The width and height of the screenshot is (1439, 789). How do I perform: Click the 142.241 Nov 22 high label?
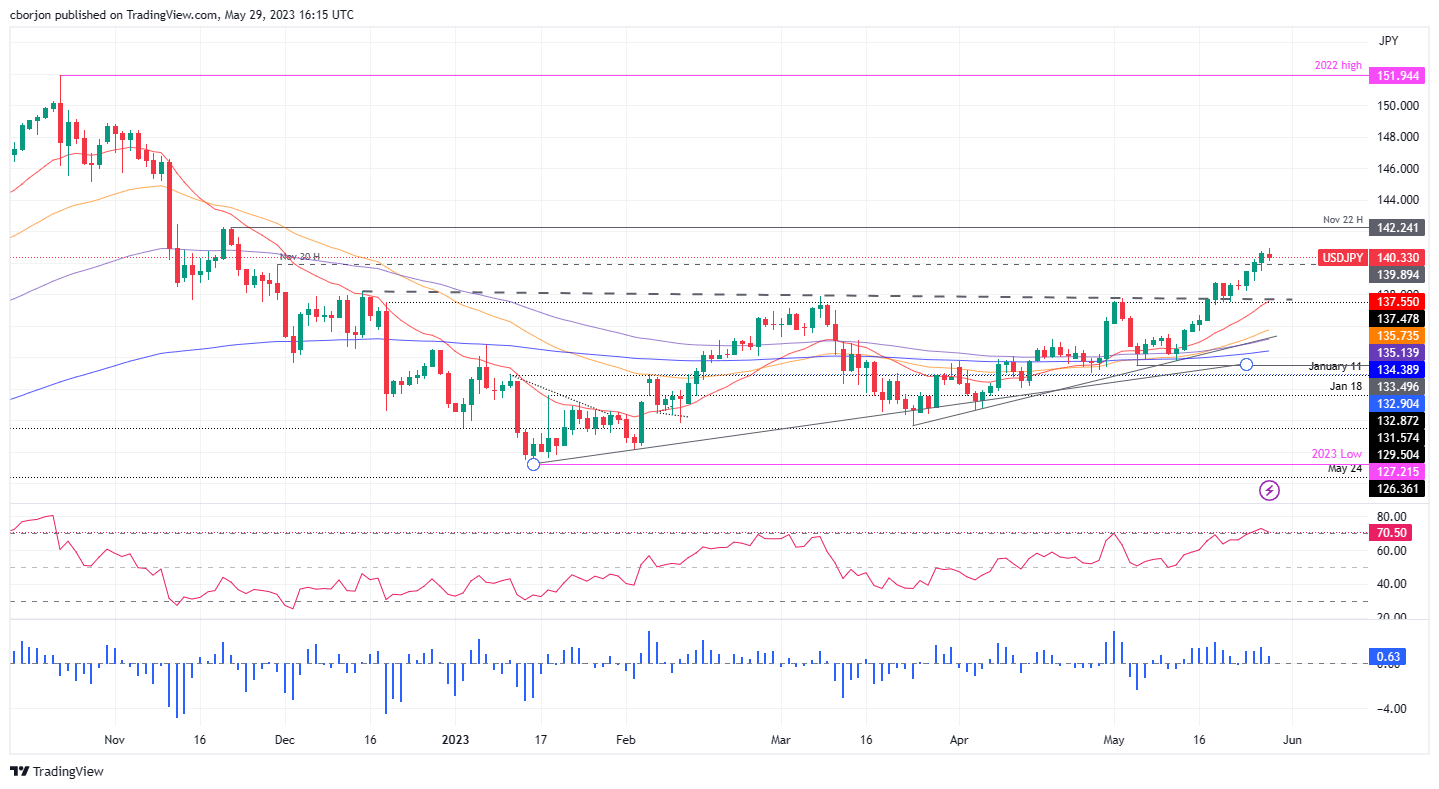pos(1397,228)
